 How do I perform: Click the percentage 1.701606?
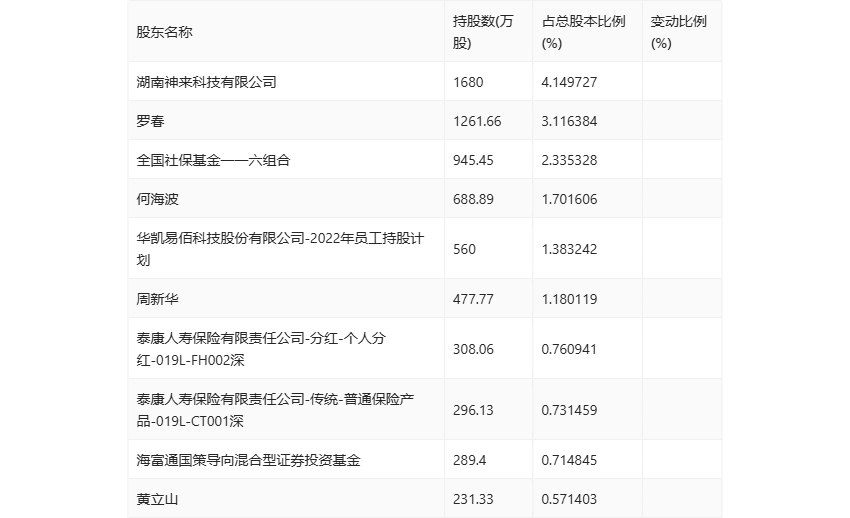tap(569, 199)
